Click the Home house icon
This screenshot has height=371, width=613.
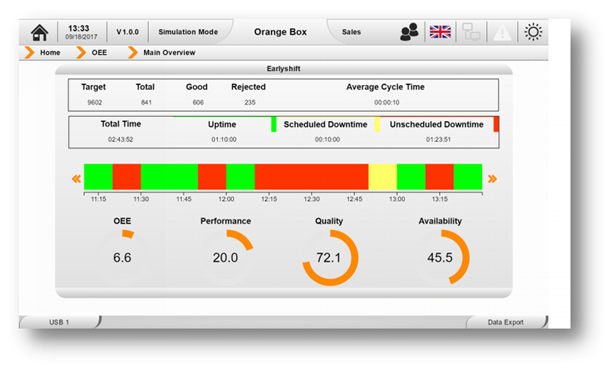(x=39, y=32)
